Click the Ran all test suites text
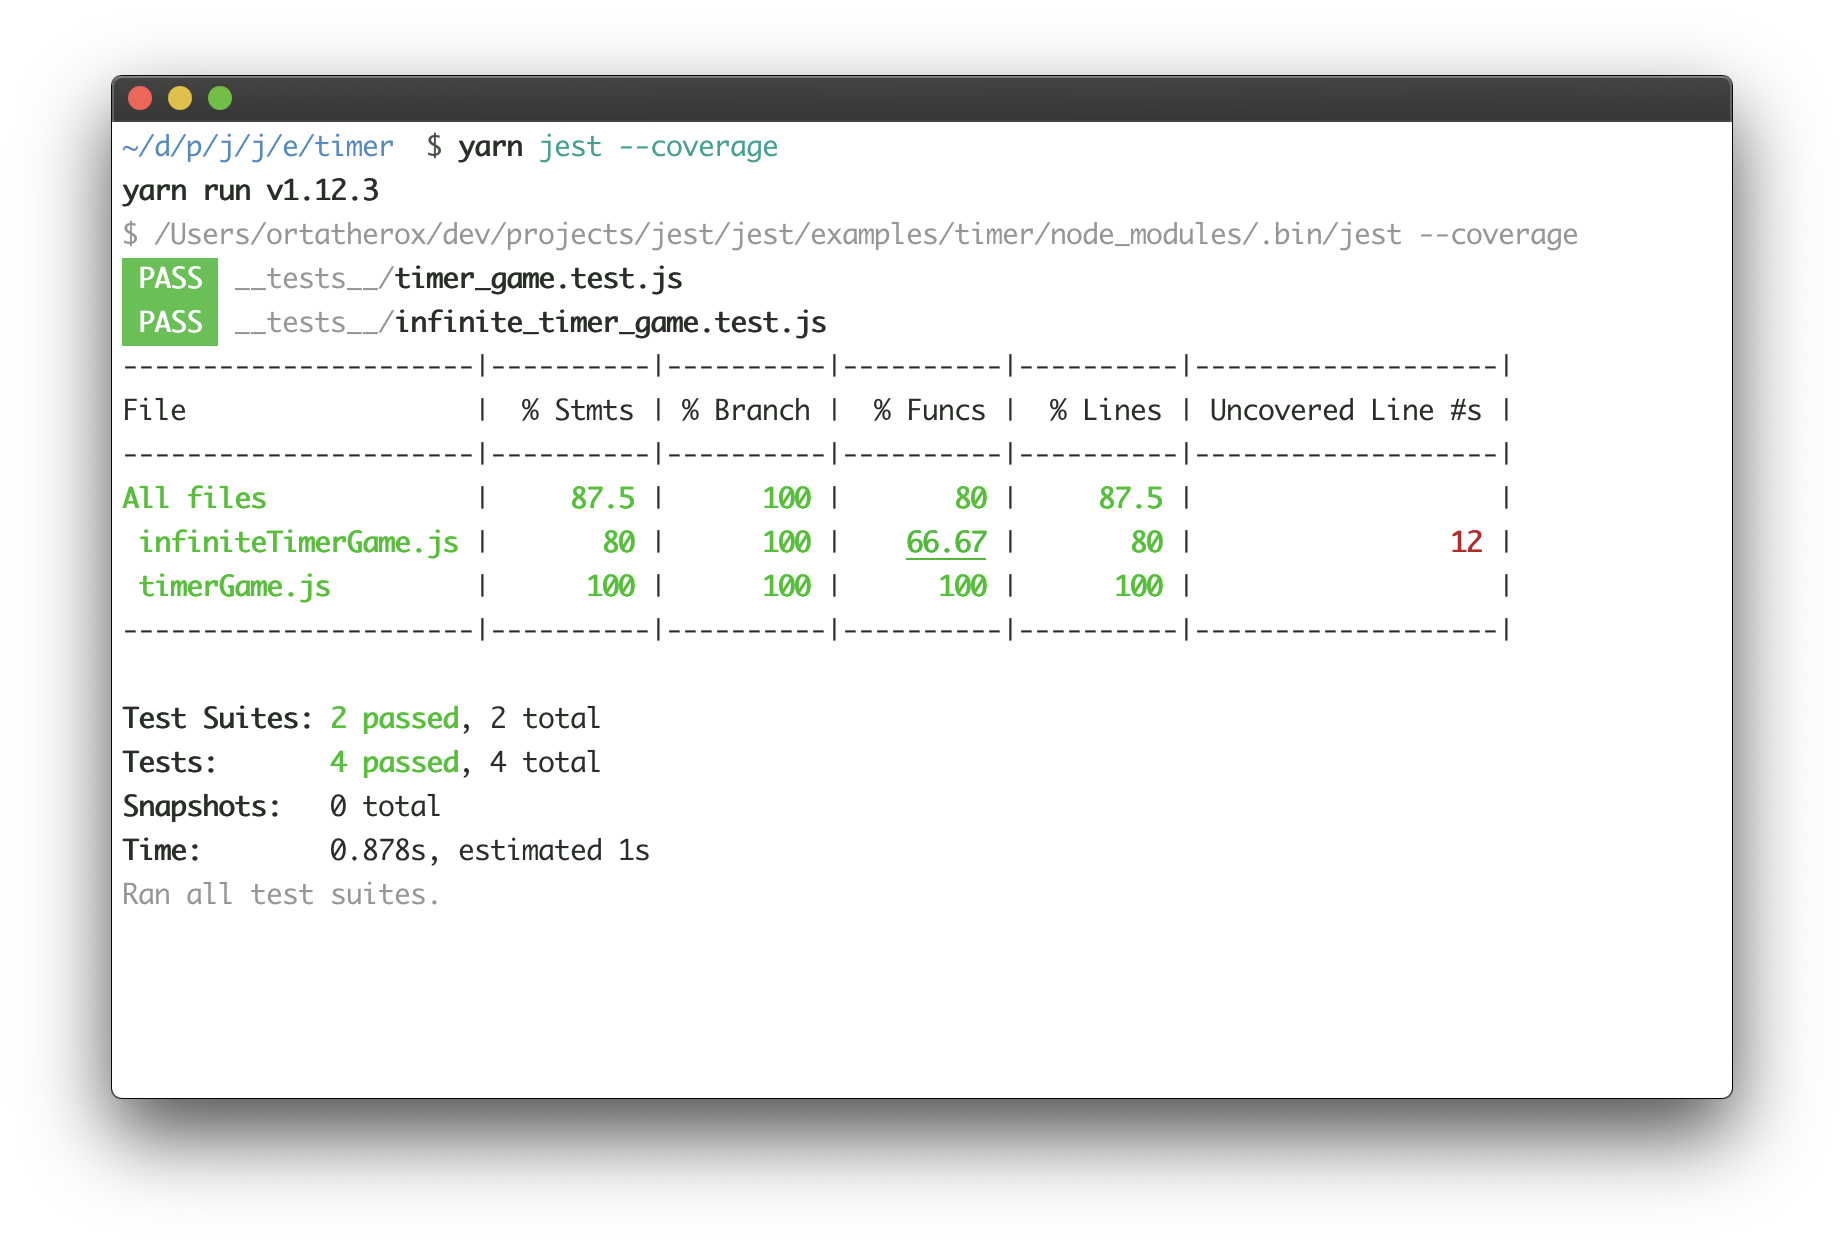The width and height of the screenshot is (1844, 1246). [280, 893]
